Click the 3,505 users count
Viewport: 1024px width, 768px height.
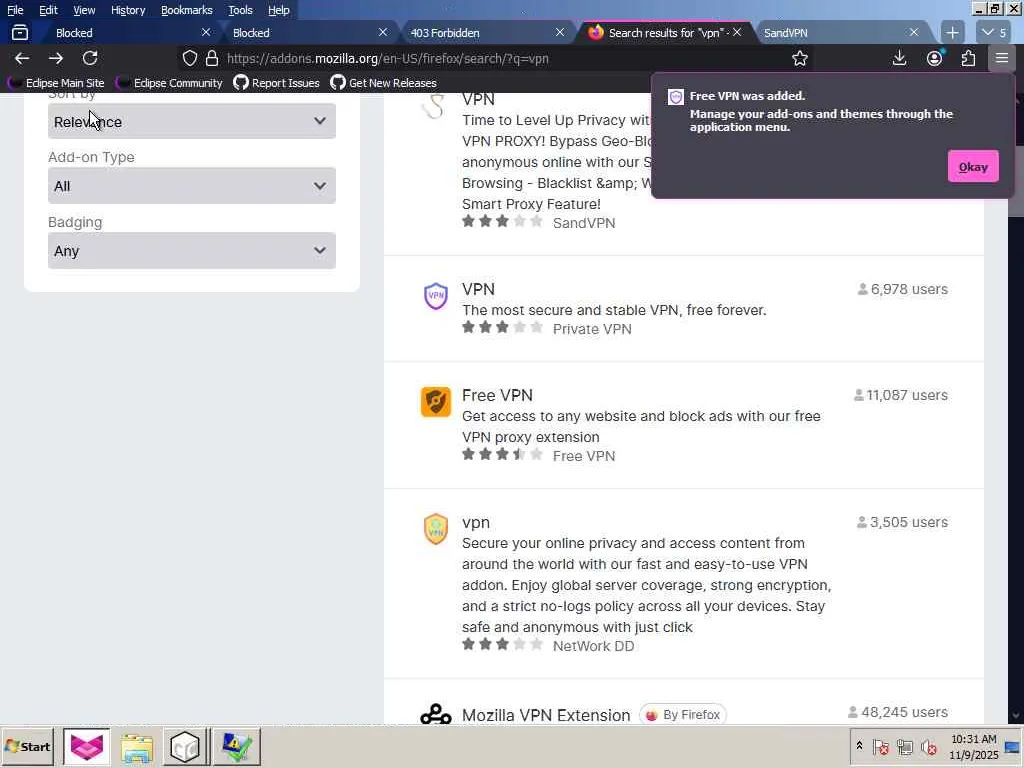902,522
